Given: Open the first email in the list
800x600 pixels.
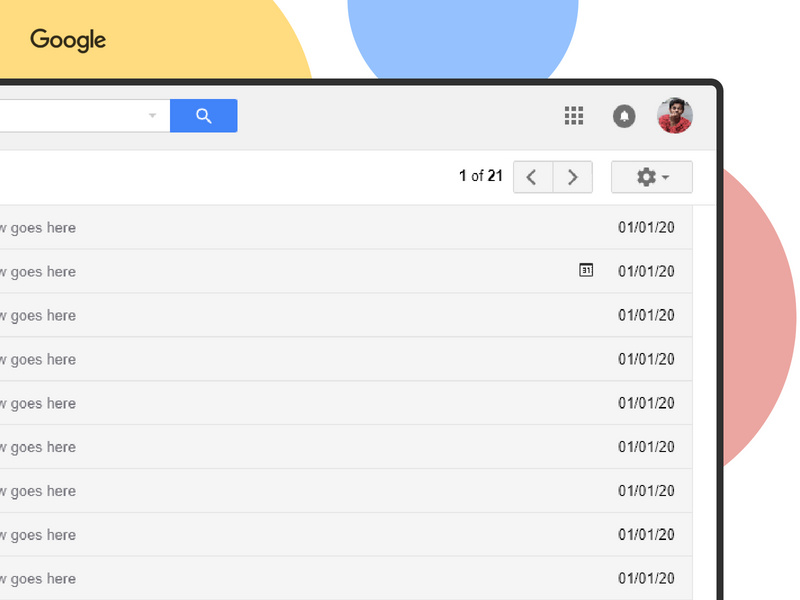Looking at the screenshot, I should pyautogui.click(x=300, y=227).
